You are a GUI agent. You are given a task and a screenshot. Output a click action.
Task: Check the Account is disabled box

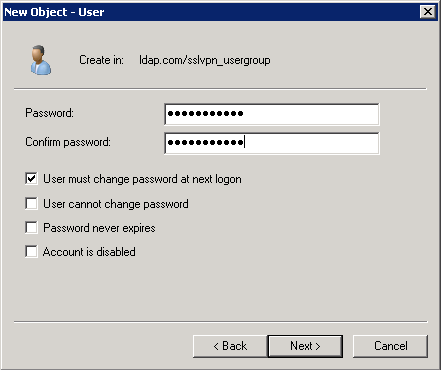[31, 252]
